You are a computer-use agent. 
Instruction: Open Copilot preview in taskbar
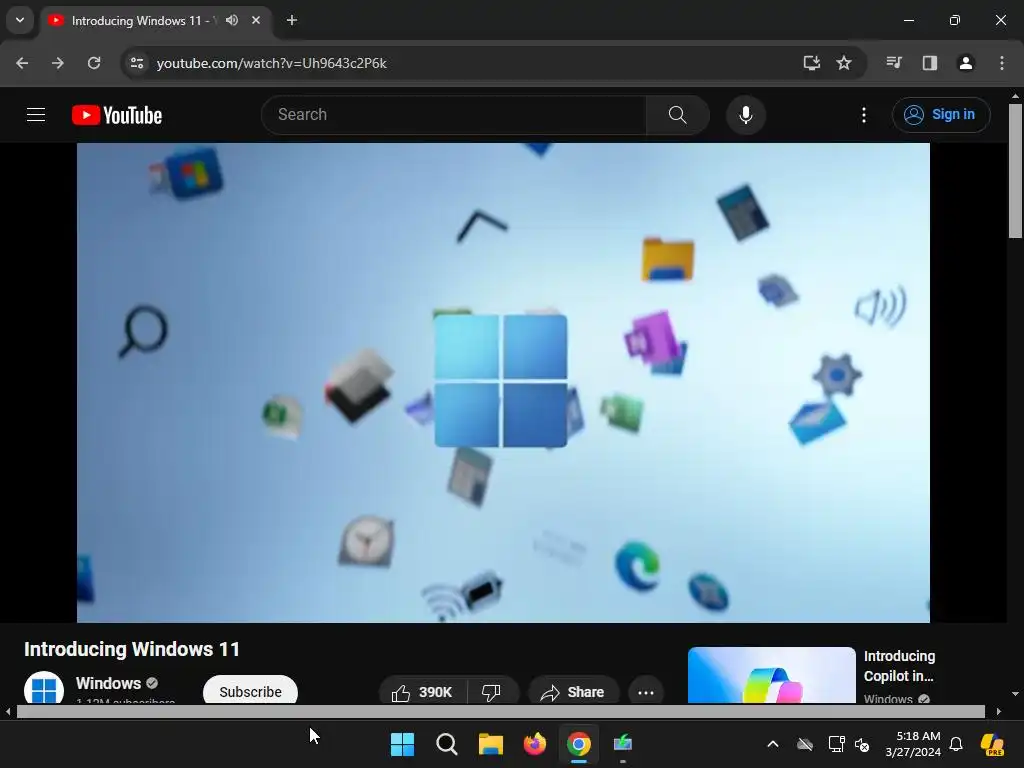992,744
